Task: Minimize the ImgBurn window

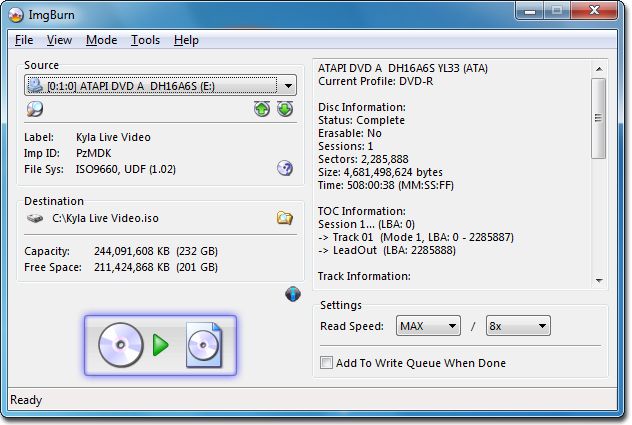Action: (x=530, y=11)
